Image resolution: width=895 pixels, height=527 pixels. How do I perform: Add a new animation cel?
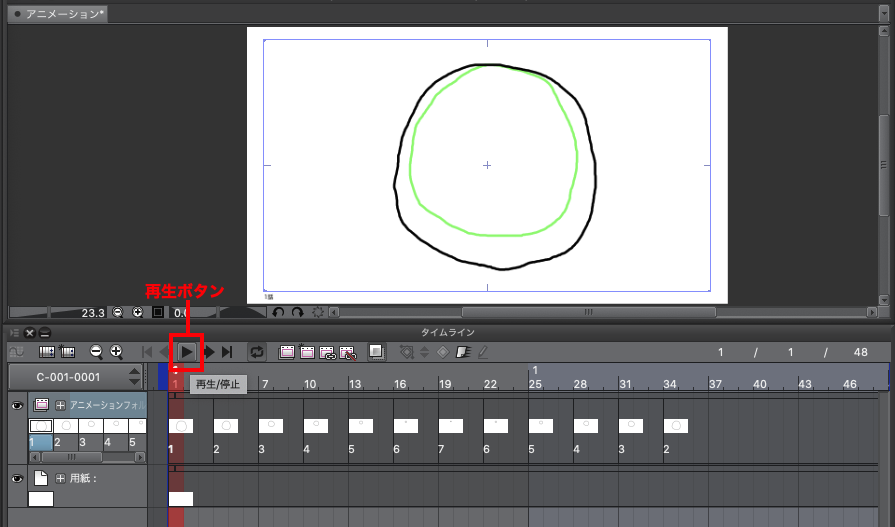click(307, 352)
